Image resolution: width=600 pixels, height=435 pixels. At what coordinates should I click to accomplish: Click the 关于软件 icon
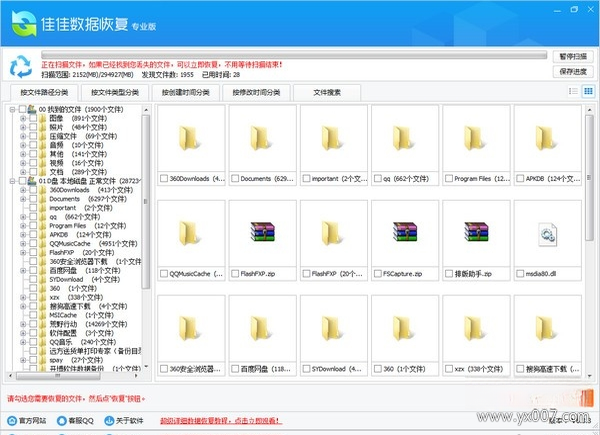(109, 420)
